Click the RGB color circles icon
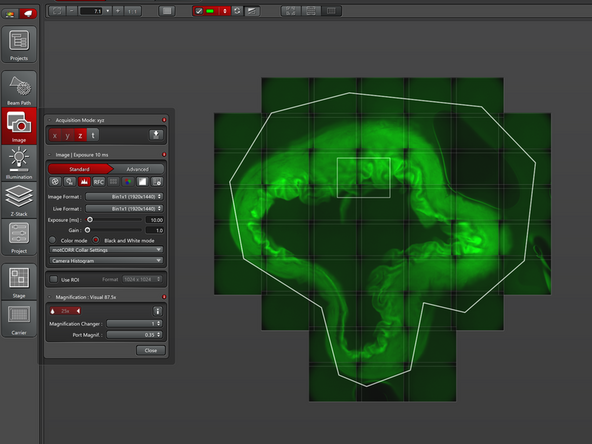592x444 pixels. pos(128,182)
